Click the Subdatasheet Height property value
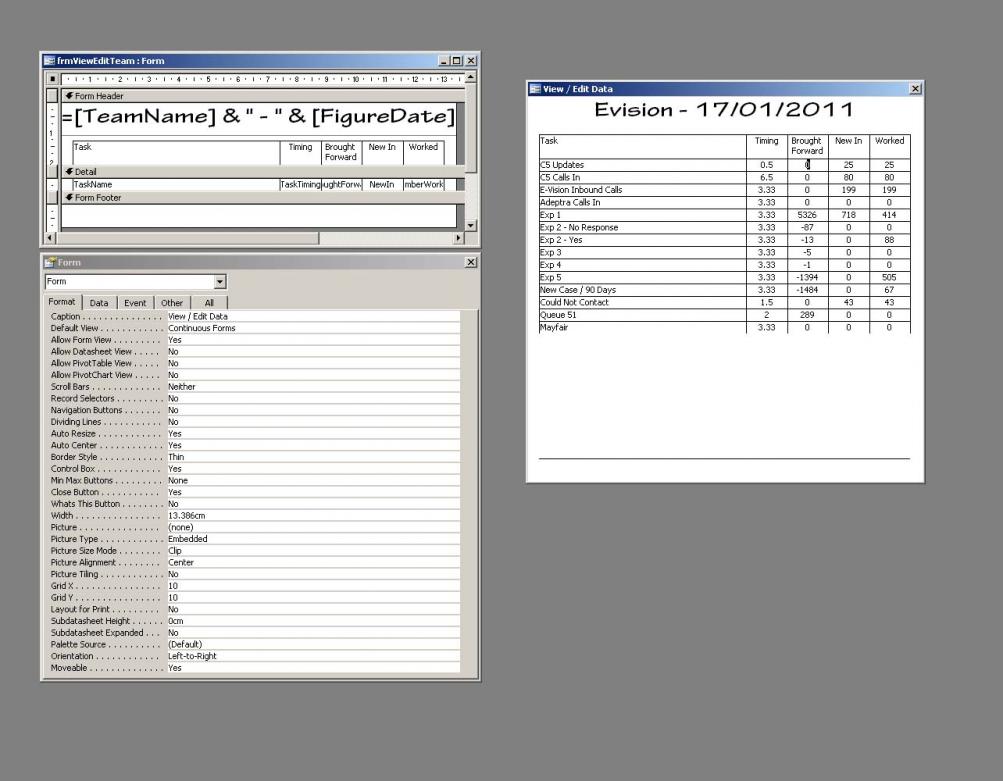Screen dimensions: 1003x781 click(313, 622)
